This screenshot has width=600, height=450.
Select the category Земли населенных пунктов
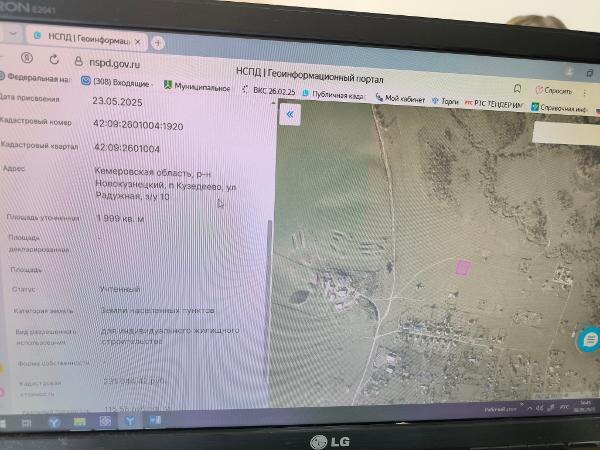coord(157,310)
